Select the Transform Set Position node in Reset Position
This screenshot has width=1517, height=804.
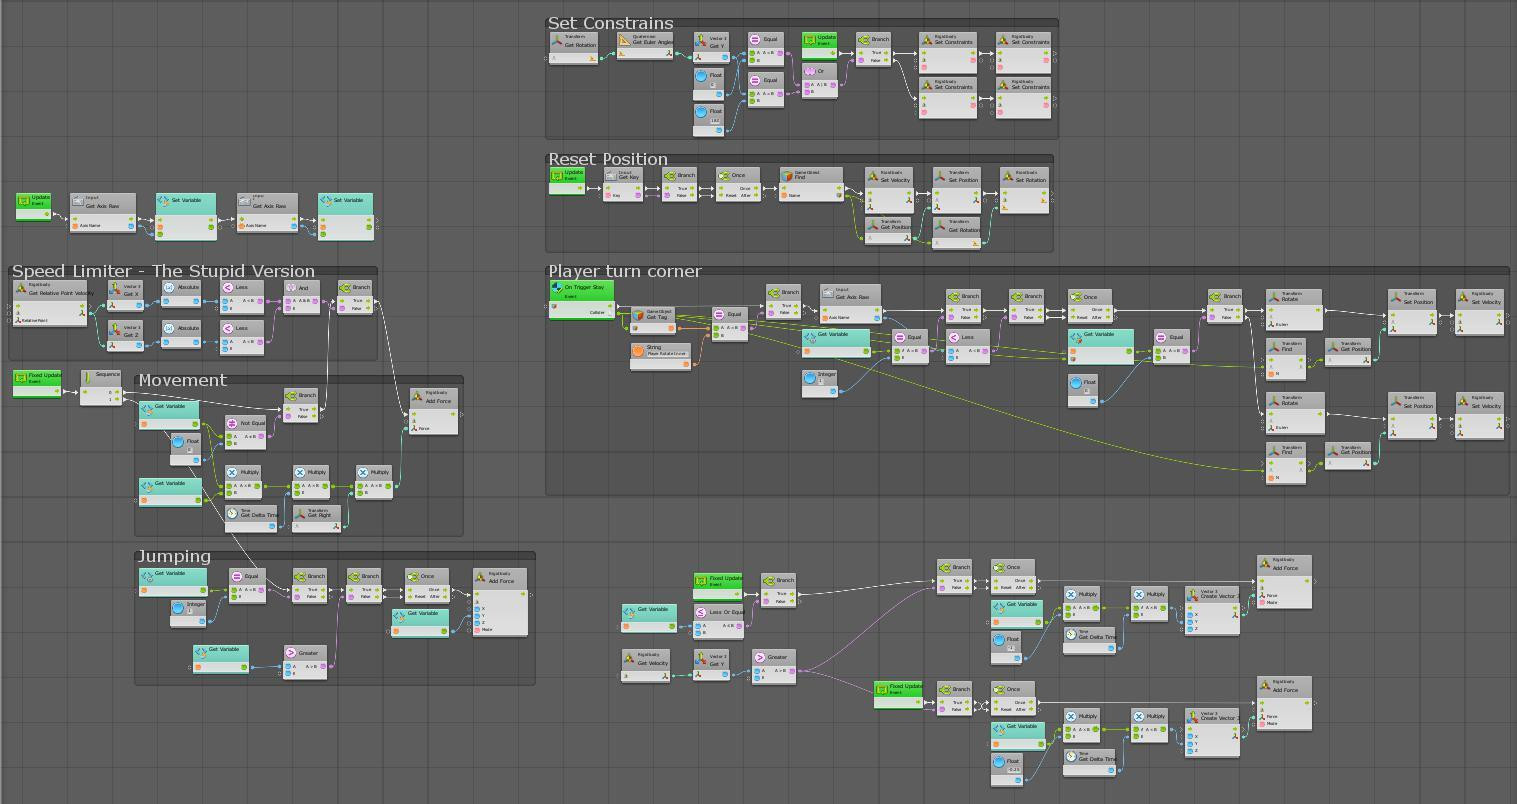click(x=956, y=190)
